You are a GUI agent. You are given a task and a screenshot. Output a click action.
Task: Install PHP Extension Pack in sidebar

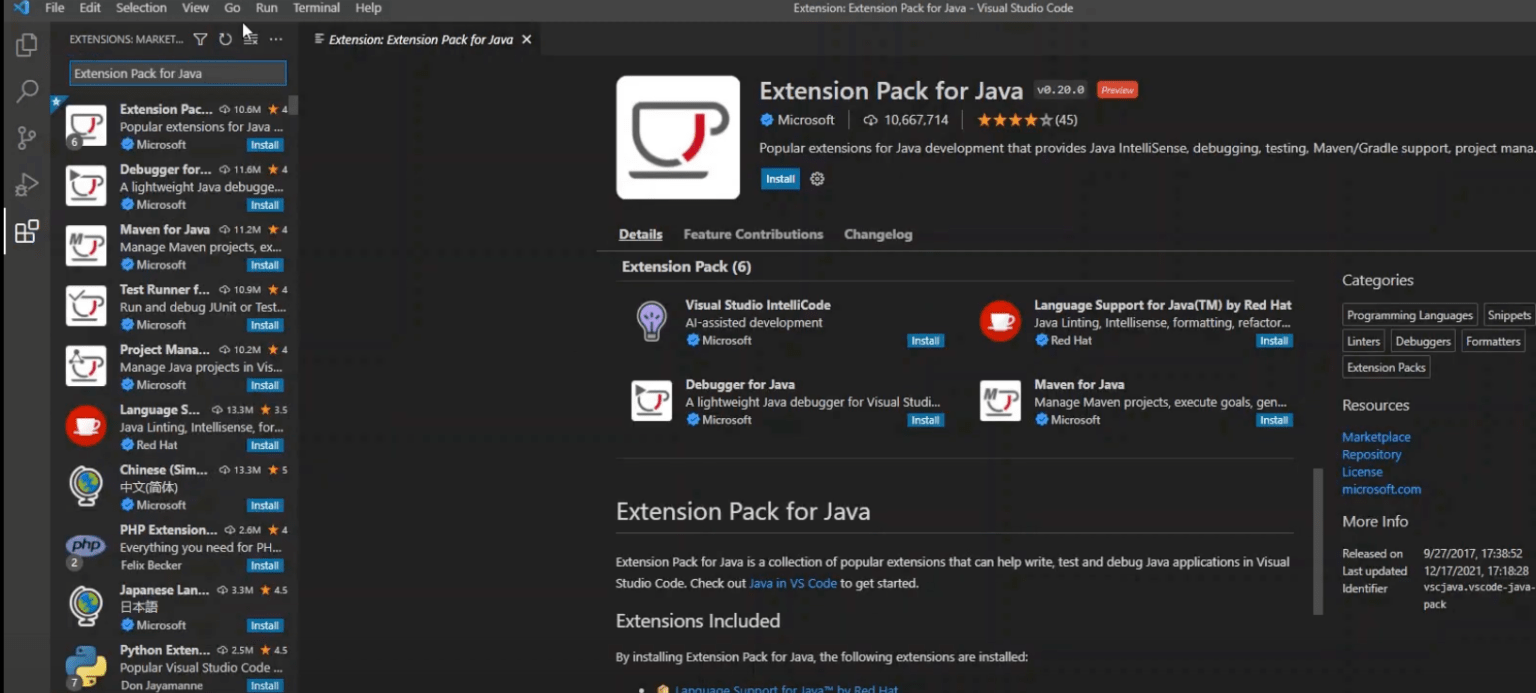265,565
